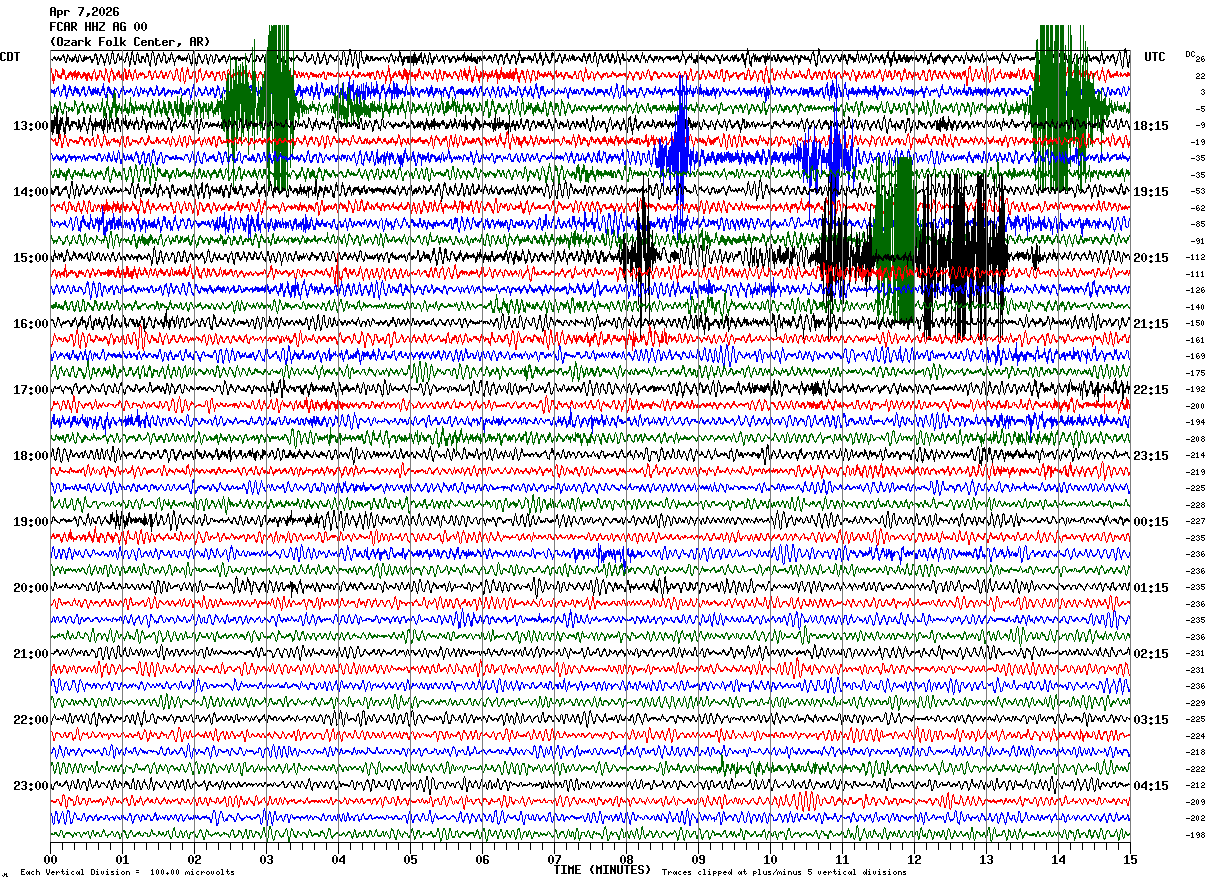The image size is (1210, 886).
Task: Click the '14:00' CDT time label
Action: pos(30,192)
